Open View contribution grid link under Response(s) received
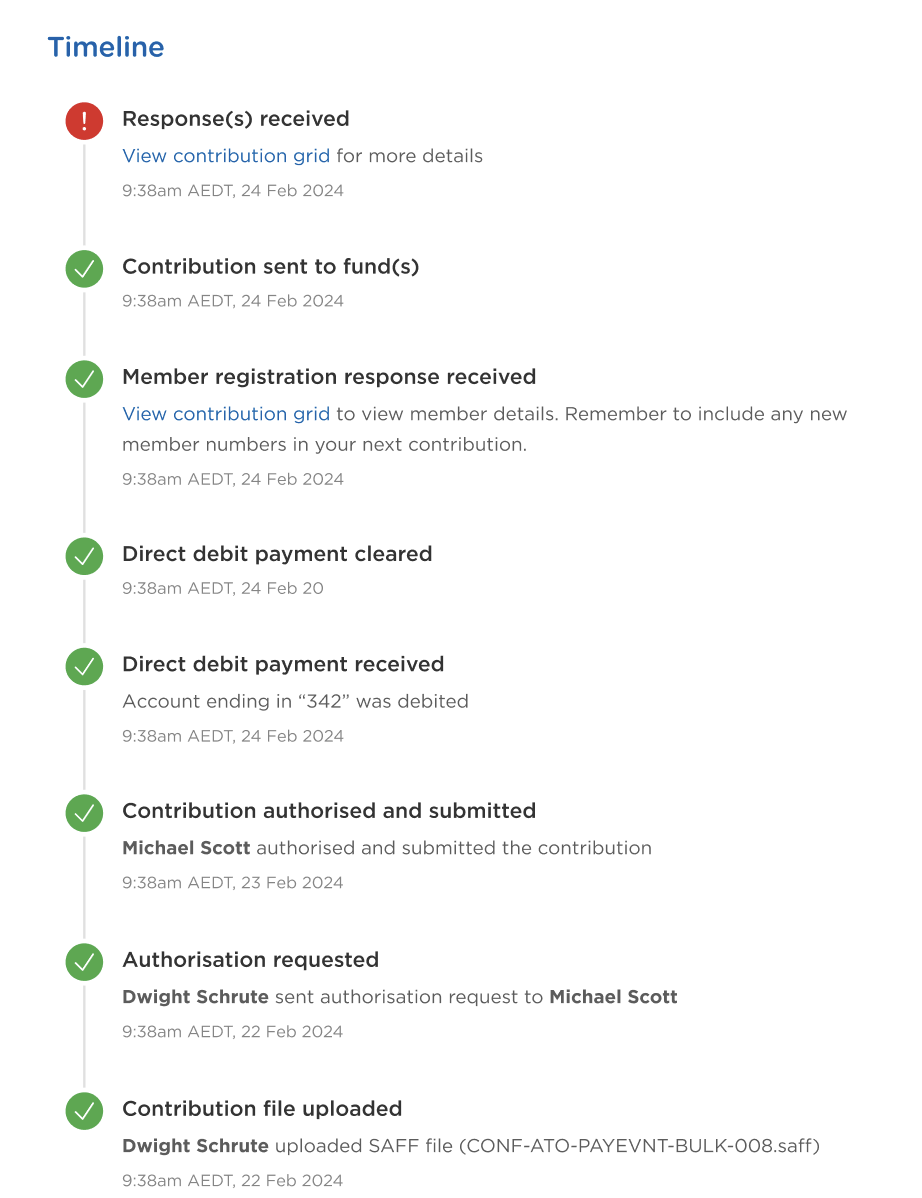The image size is (922, 1198). 226,156
